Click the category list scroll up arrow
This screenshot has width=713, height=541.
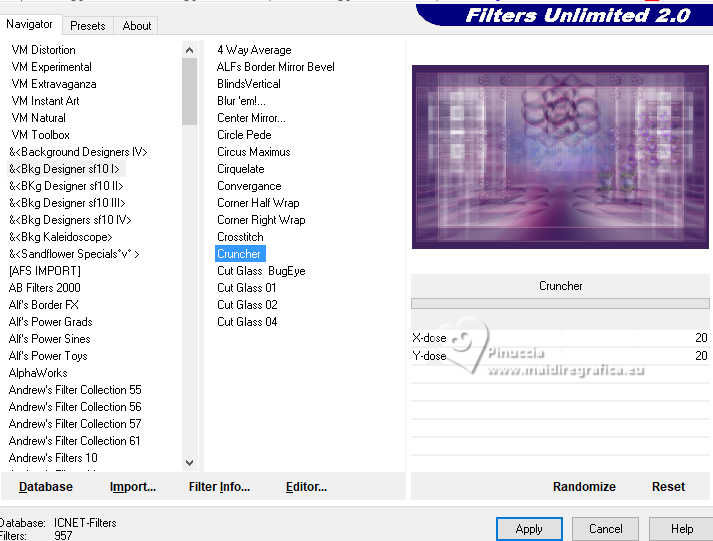click(190, 50)
